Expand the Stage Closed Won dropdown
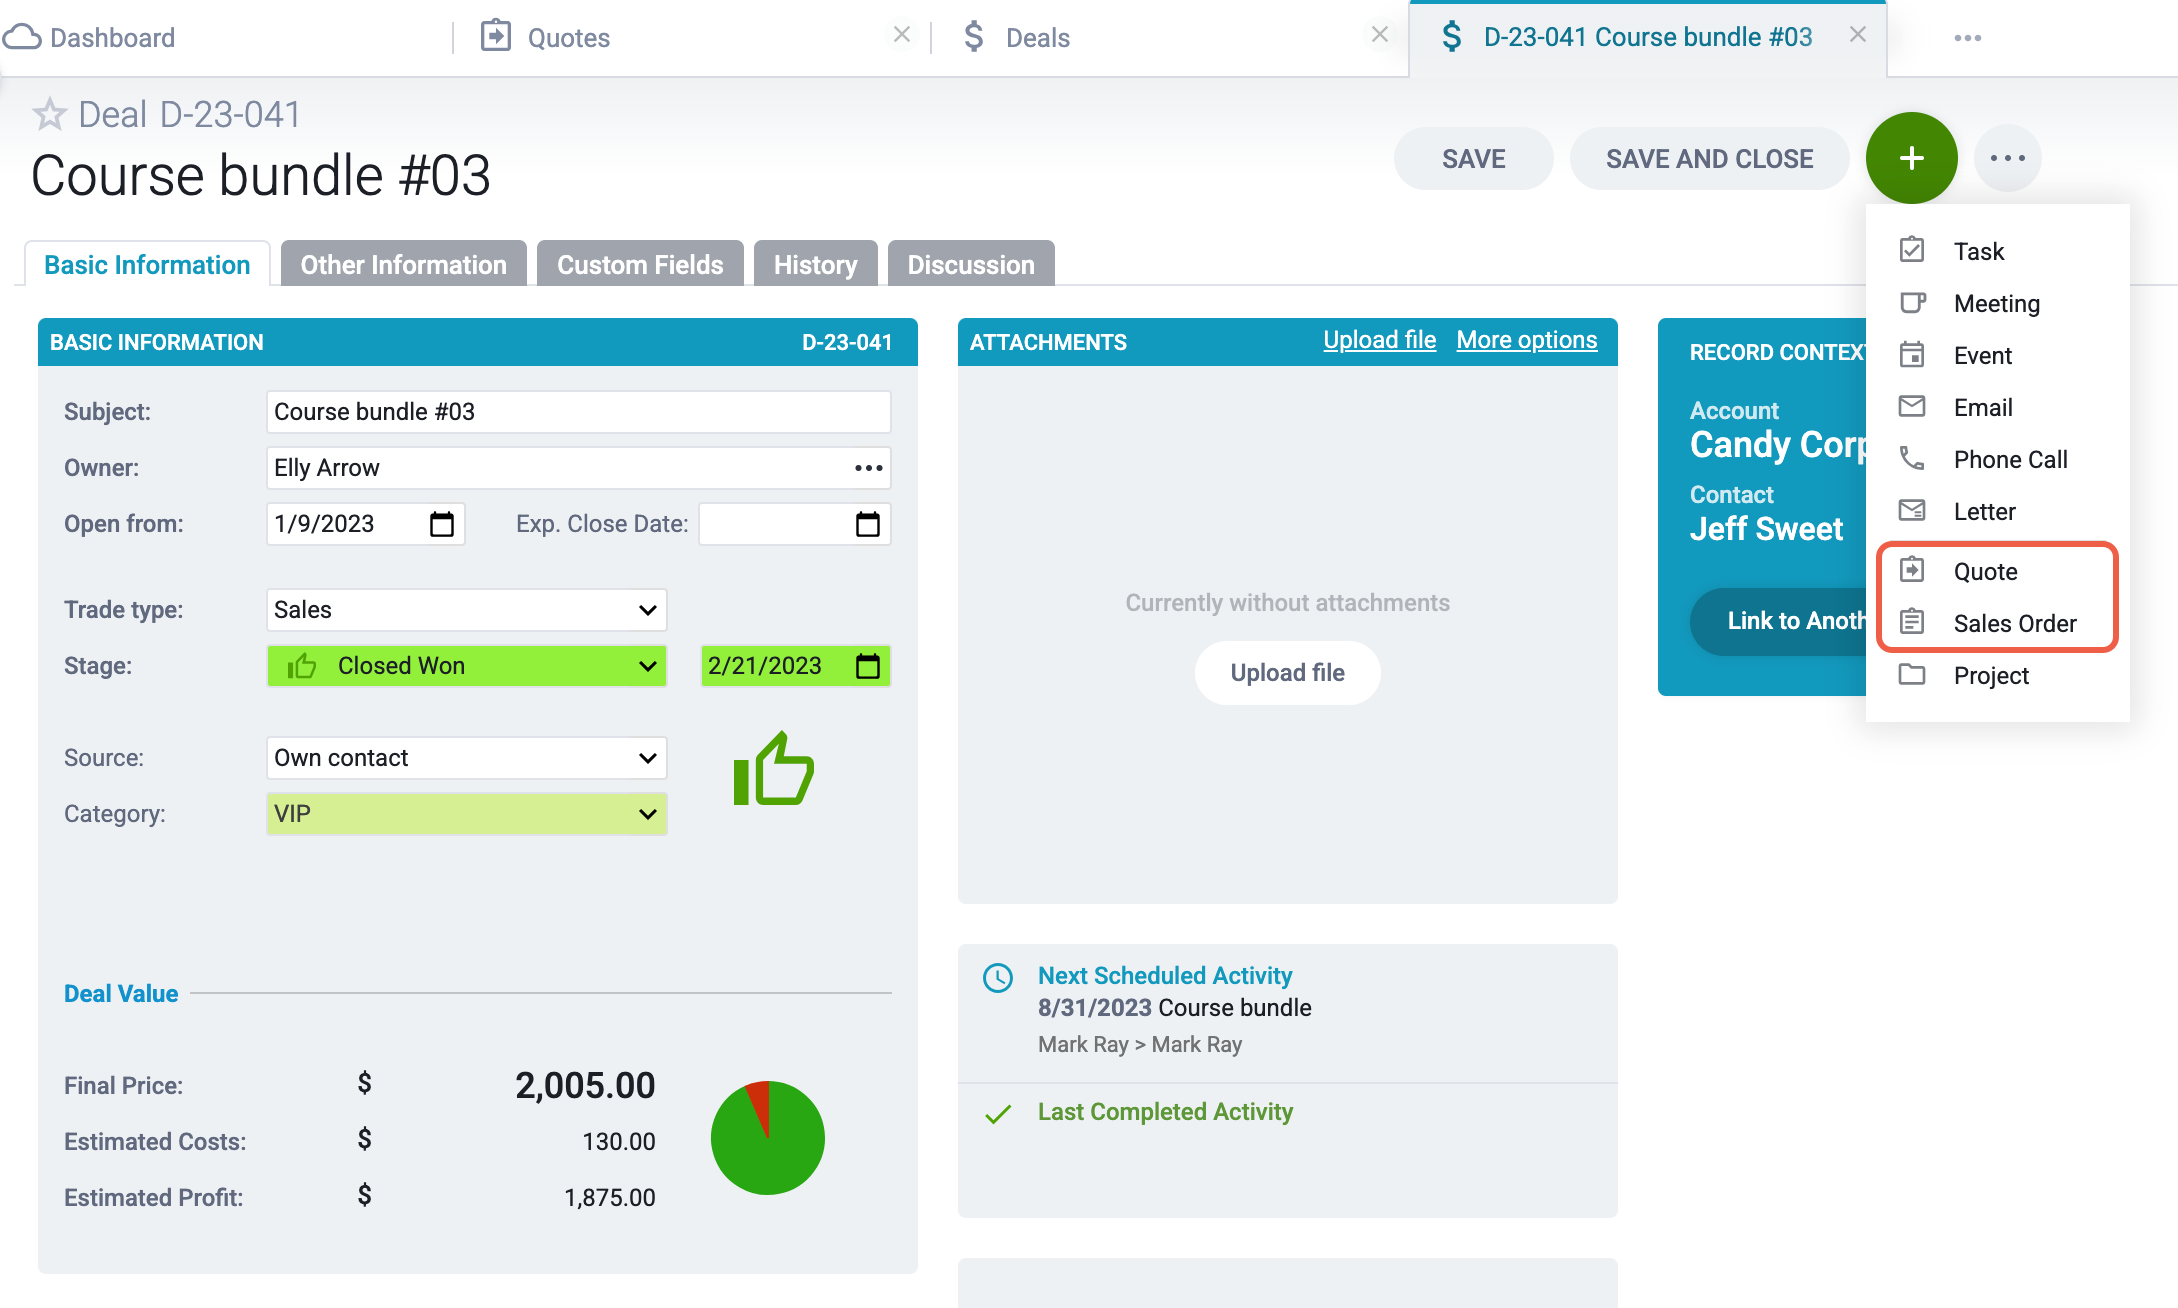The image size is (2178, 1308). tap(466, 666)
